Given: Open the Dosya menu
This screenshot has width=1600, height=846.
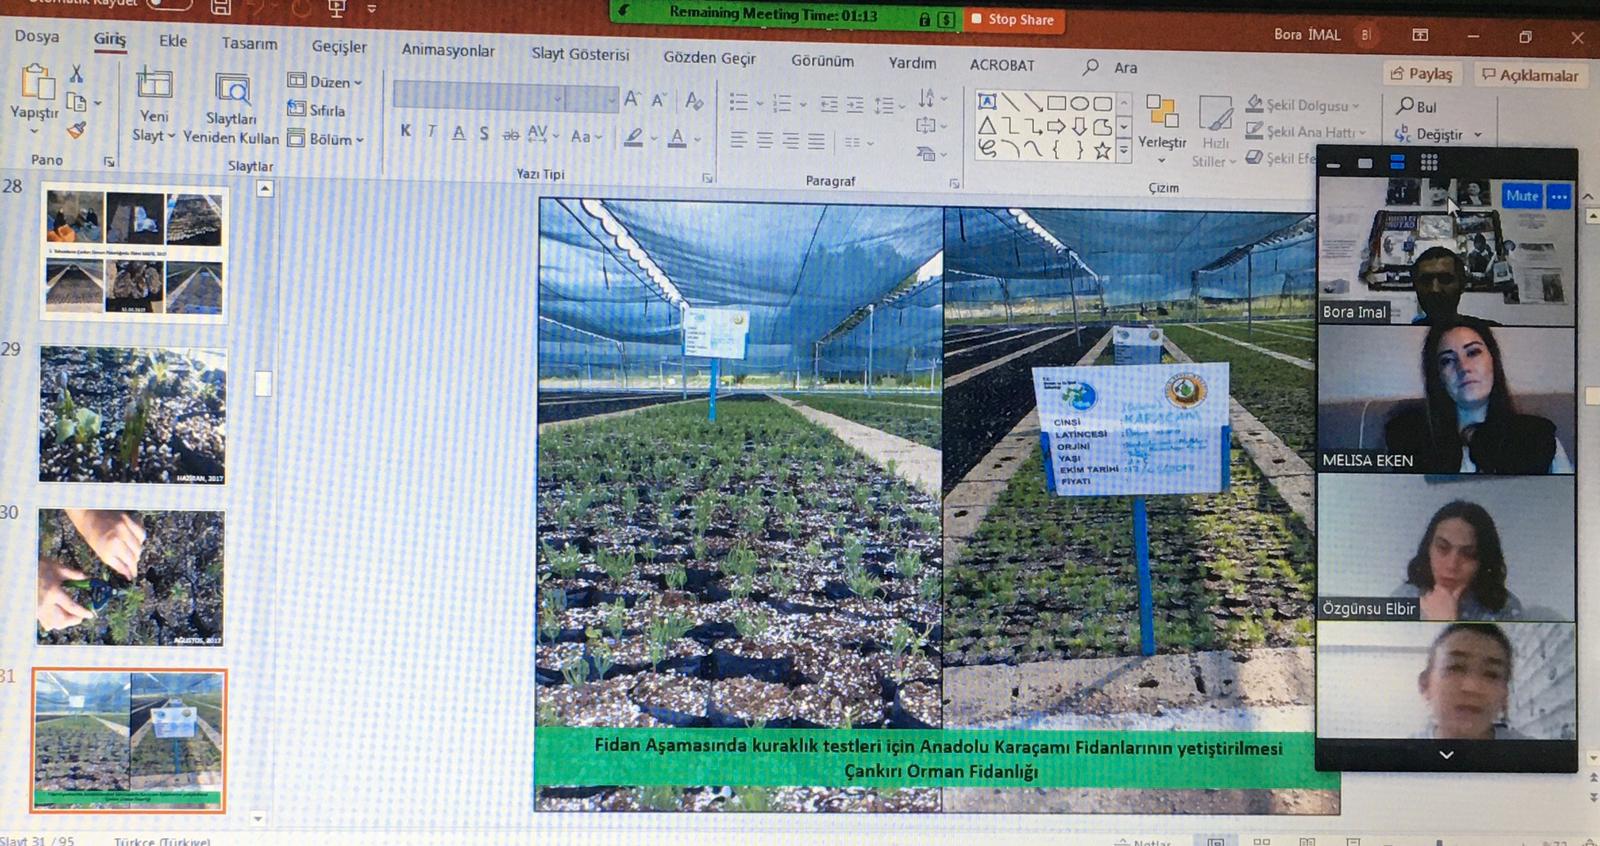Looking at the screenshot, I should (37, 36).
